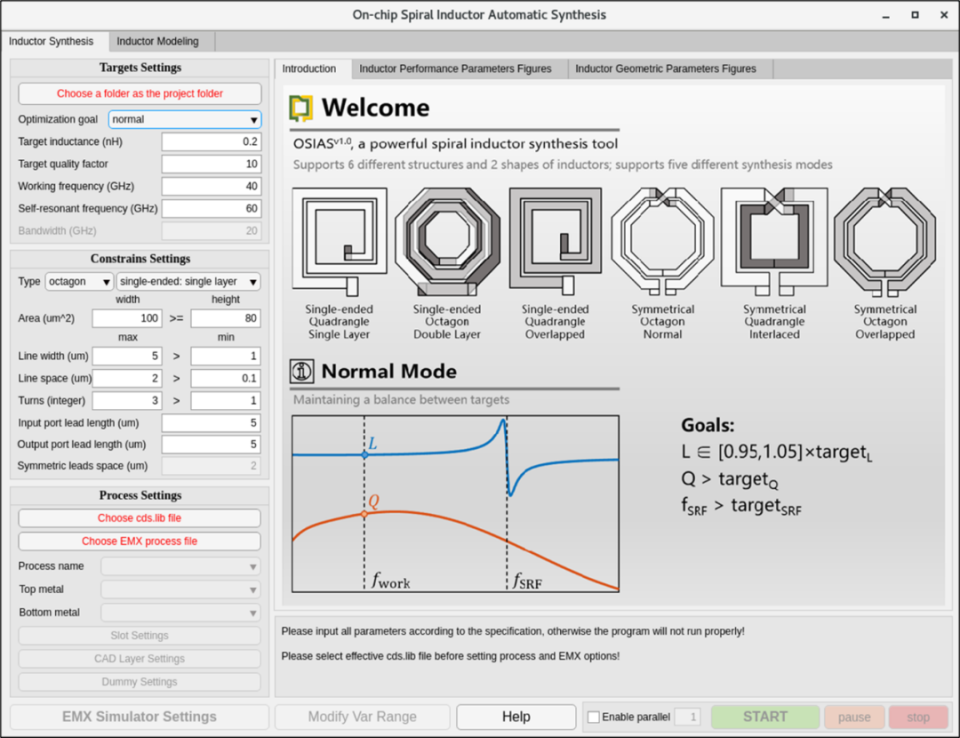Click the Single-ended Quadrangle Single Layer inductor icon
The width and height of the screenshot is (960, 738).
click(338, 243)
